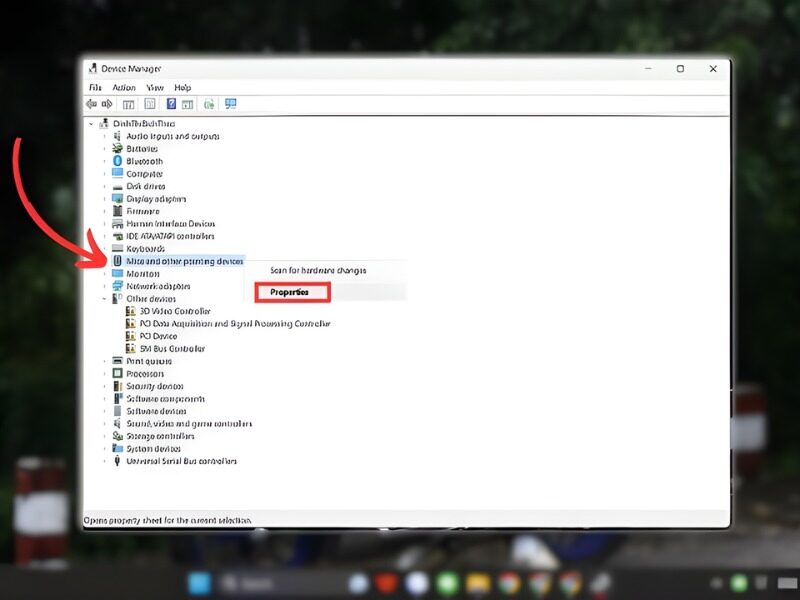This screenshot has width=800, height=600.
Task: Click the 3D Video Controller device icon
Action: click(x=130, y=311)
